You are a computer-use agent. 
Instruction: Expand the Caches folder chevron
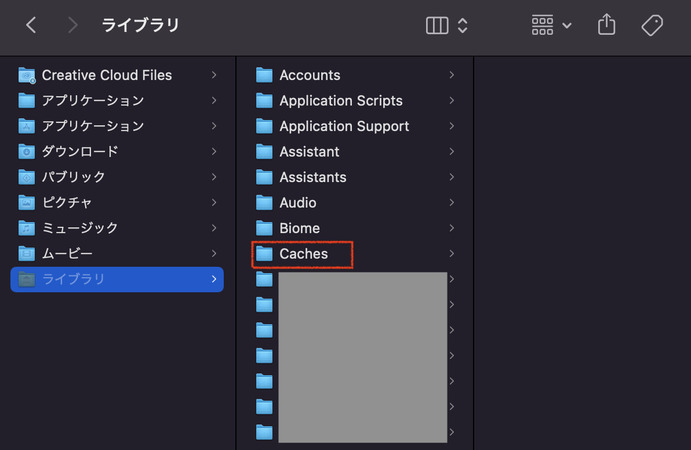pyautogui.click(x=452, y=254)
